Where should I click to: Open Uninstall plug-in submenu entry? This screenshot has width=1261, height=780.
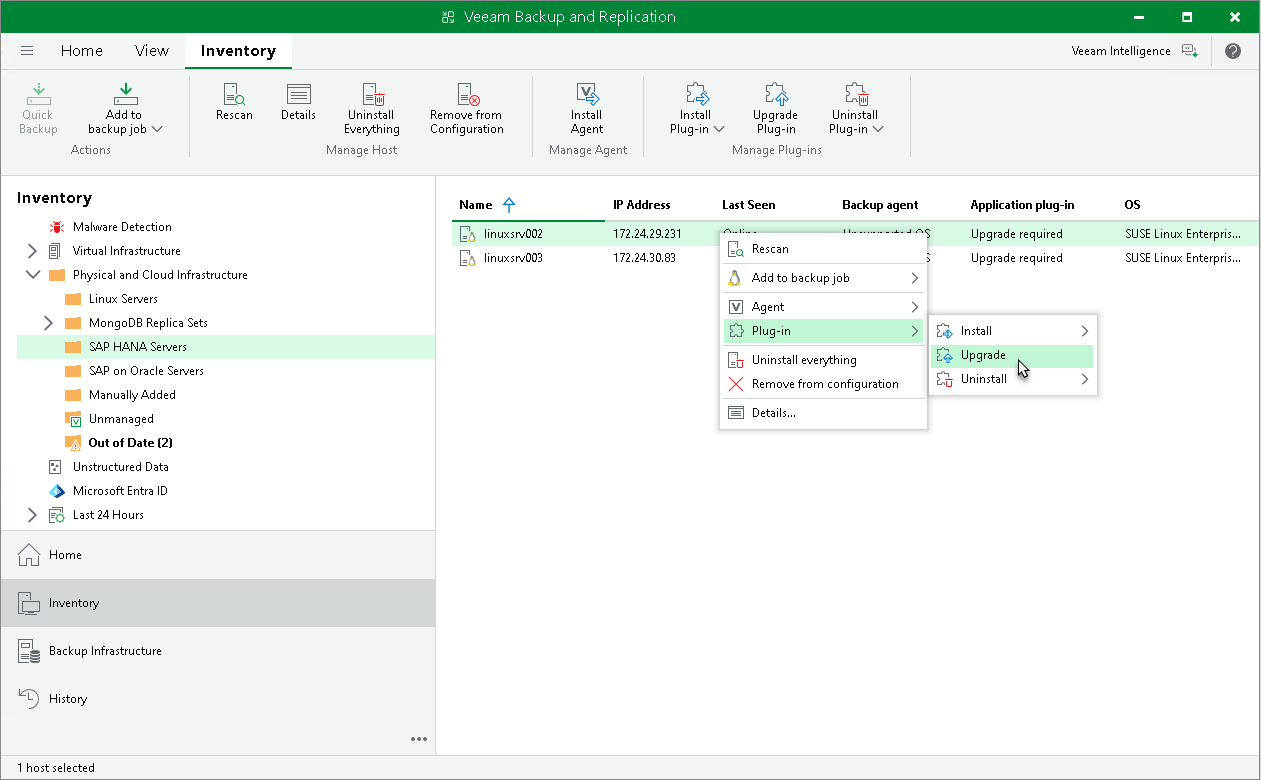click(1012, 379)
